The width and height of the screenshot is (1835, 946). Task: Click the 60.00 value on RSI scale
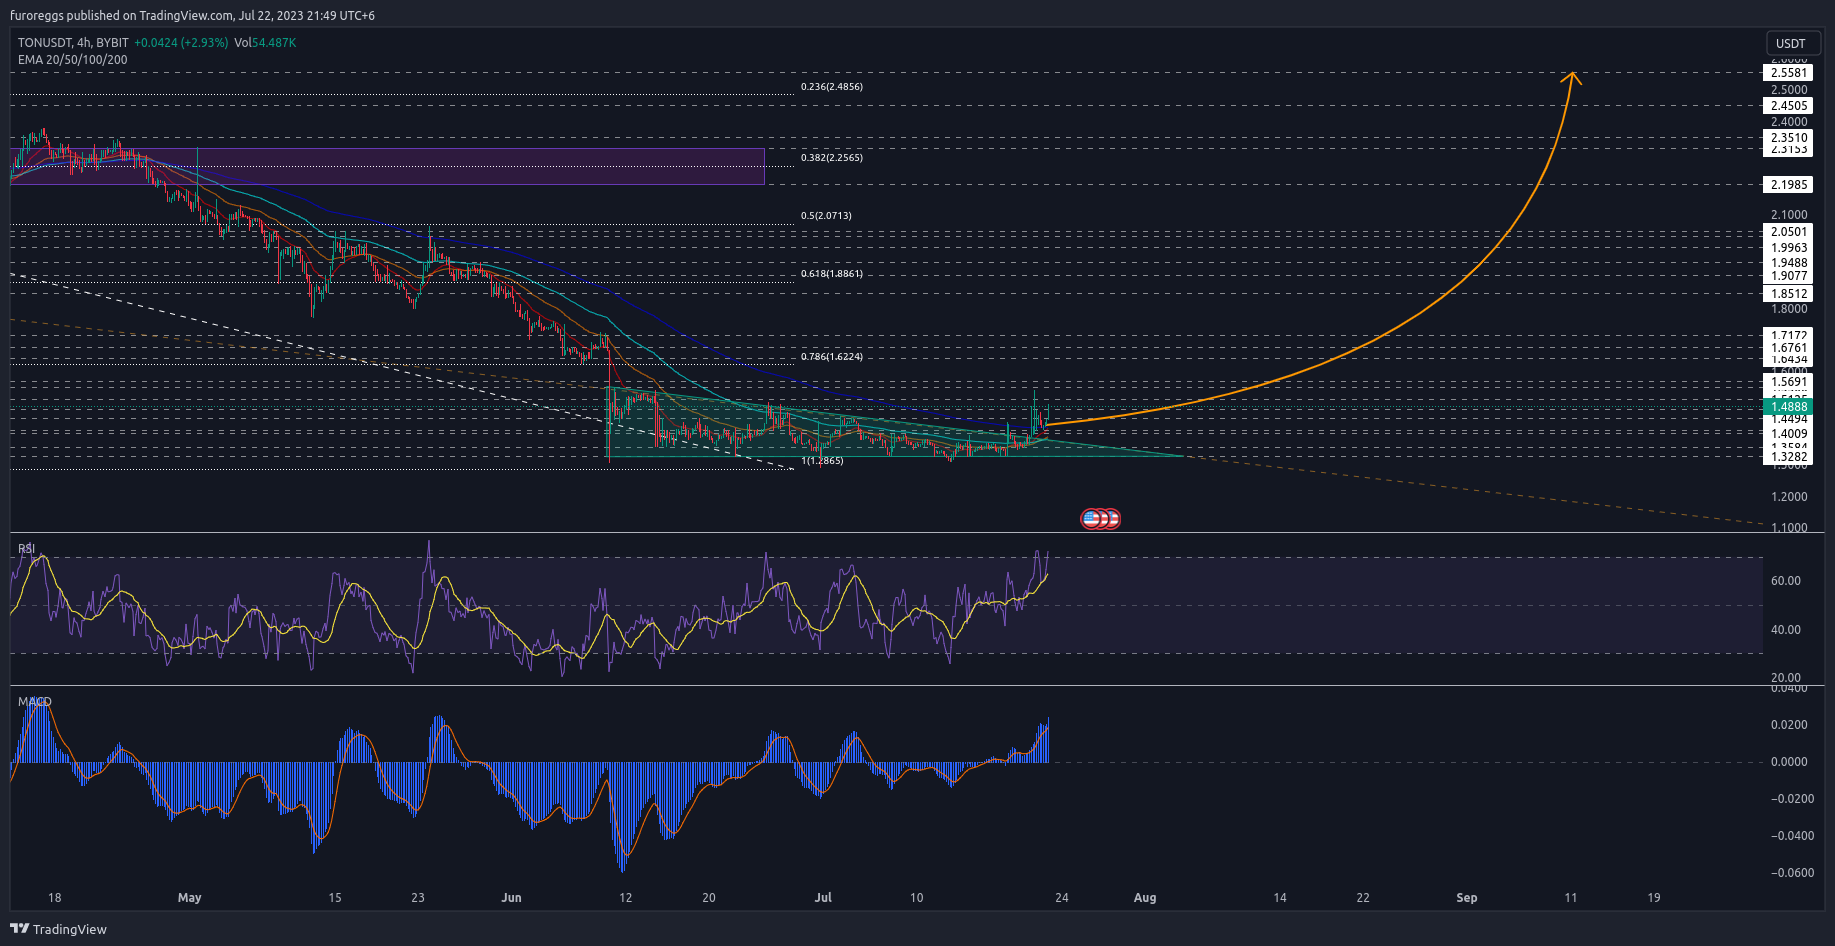point(1786,581)
